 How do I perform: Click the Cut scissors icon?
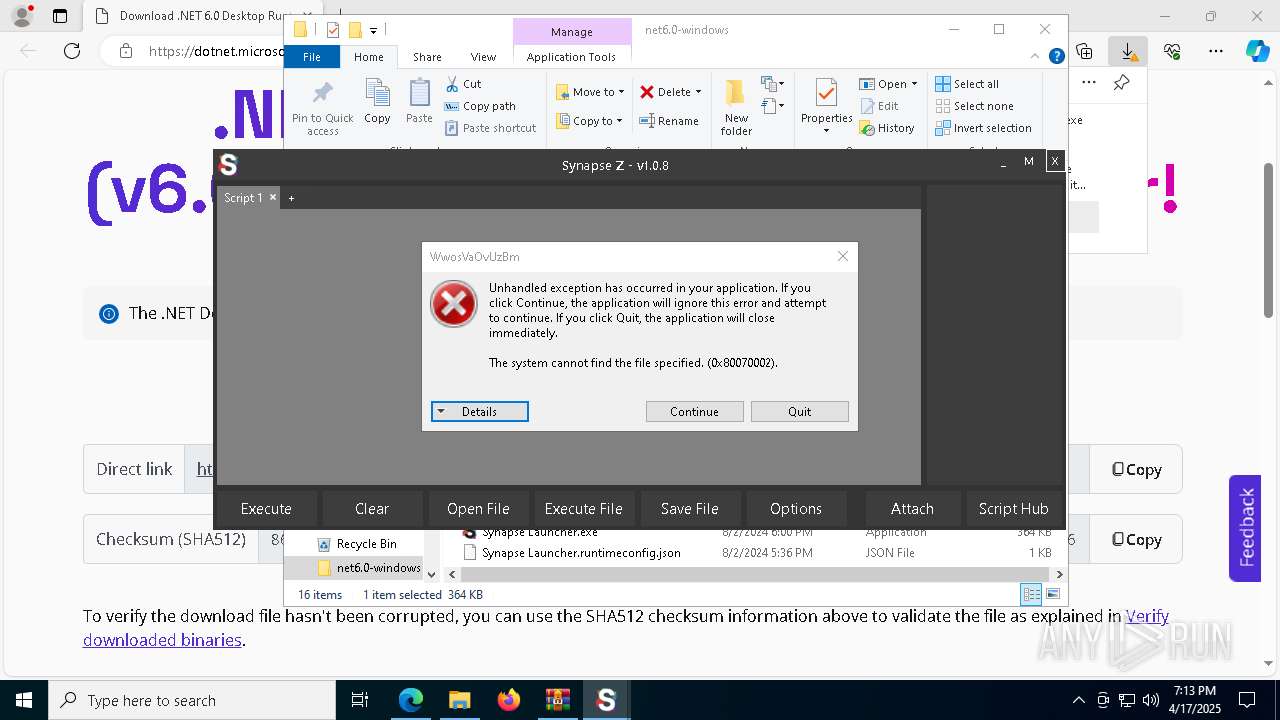pos(452,84)
